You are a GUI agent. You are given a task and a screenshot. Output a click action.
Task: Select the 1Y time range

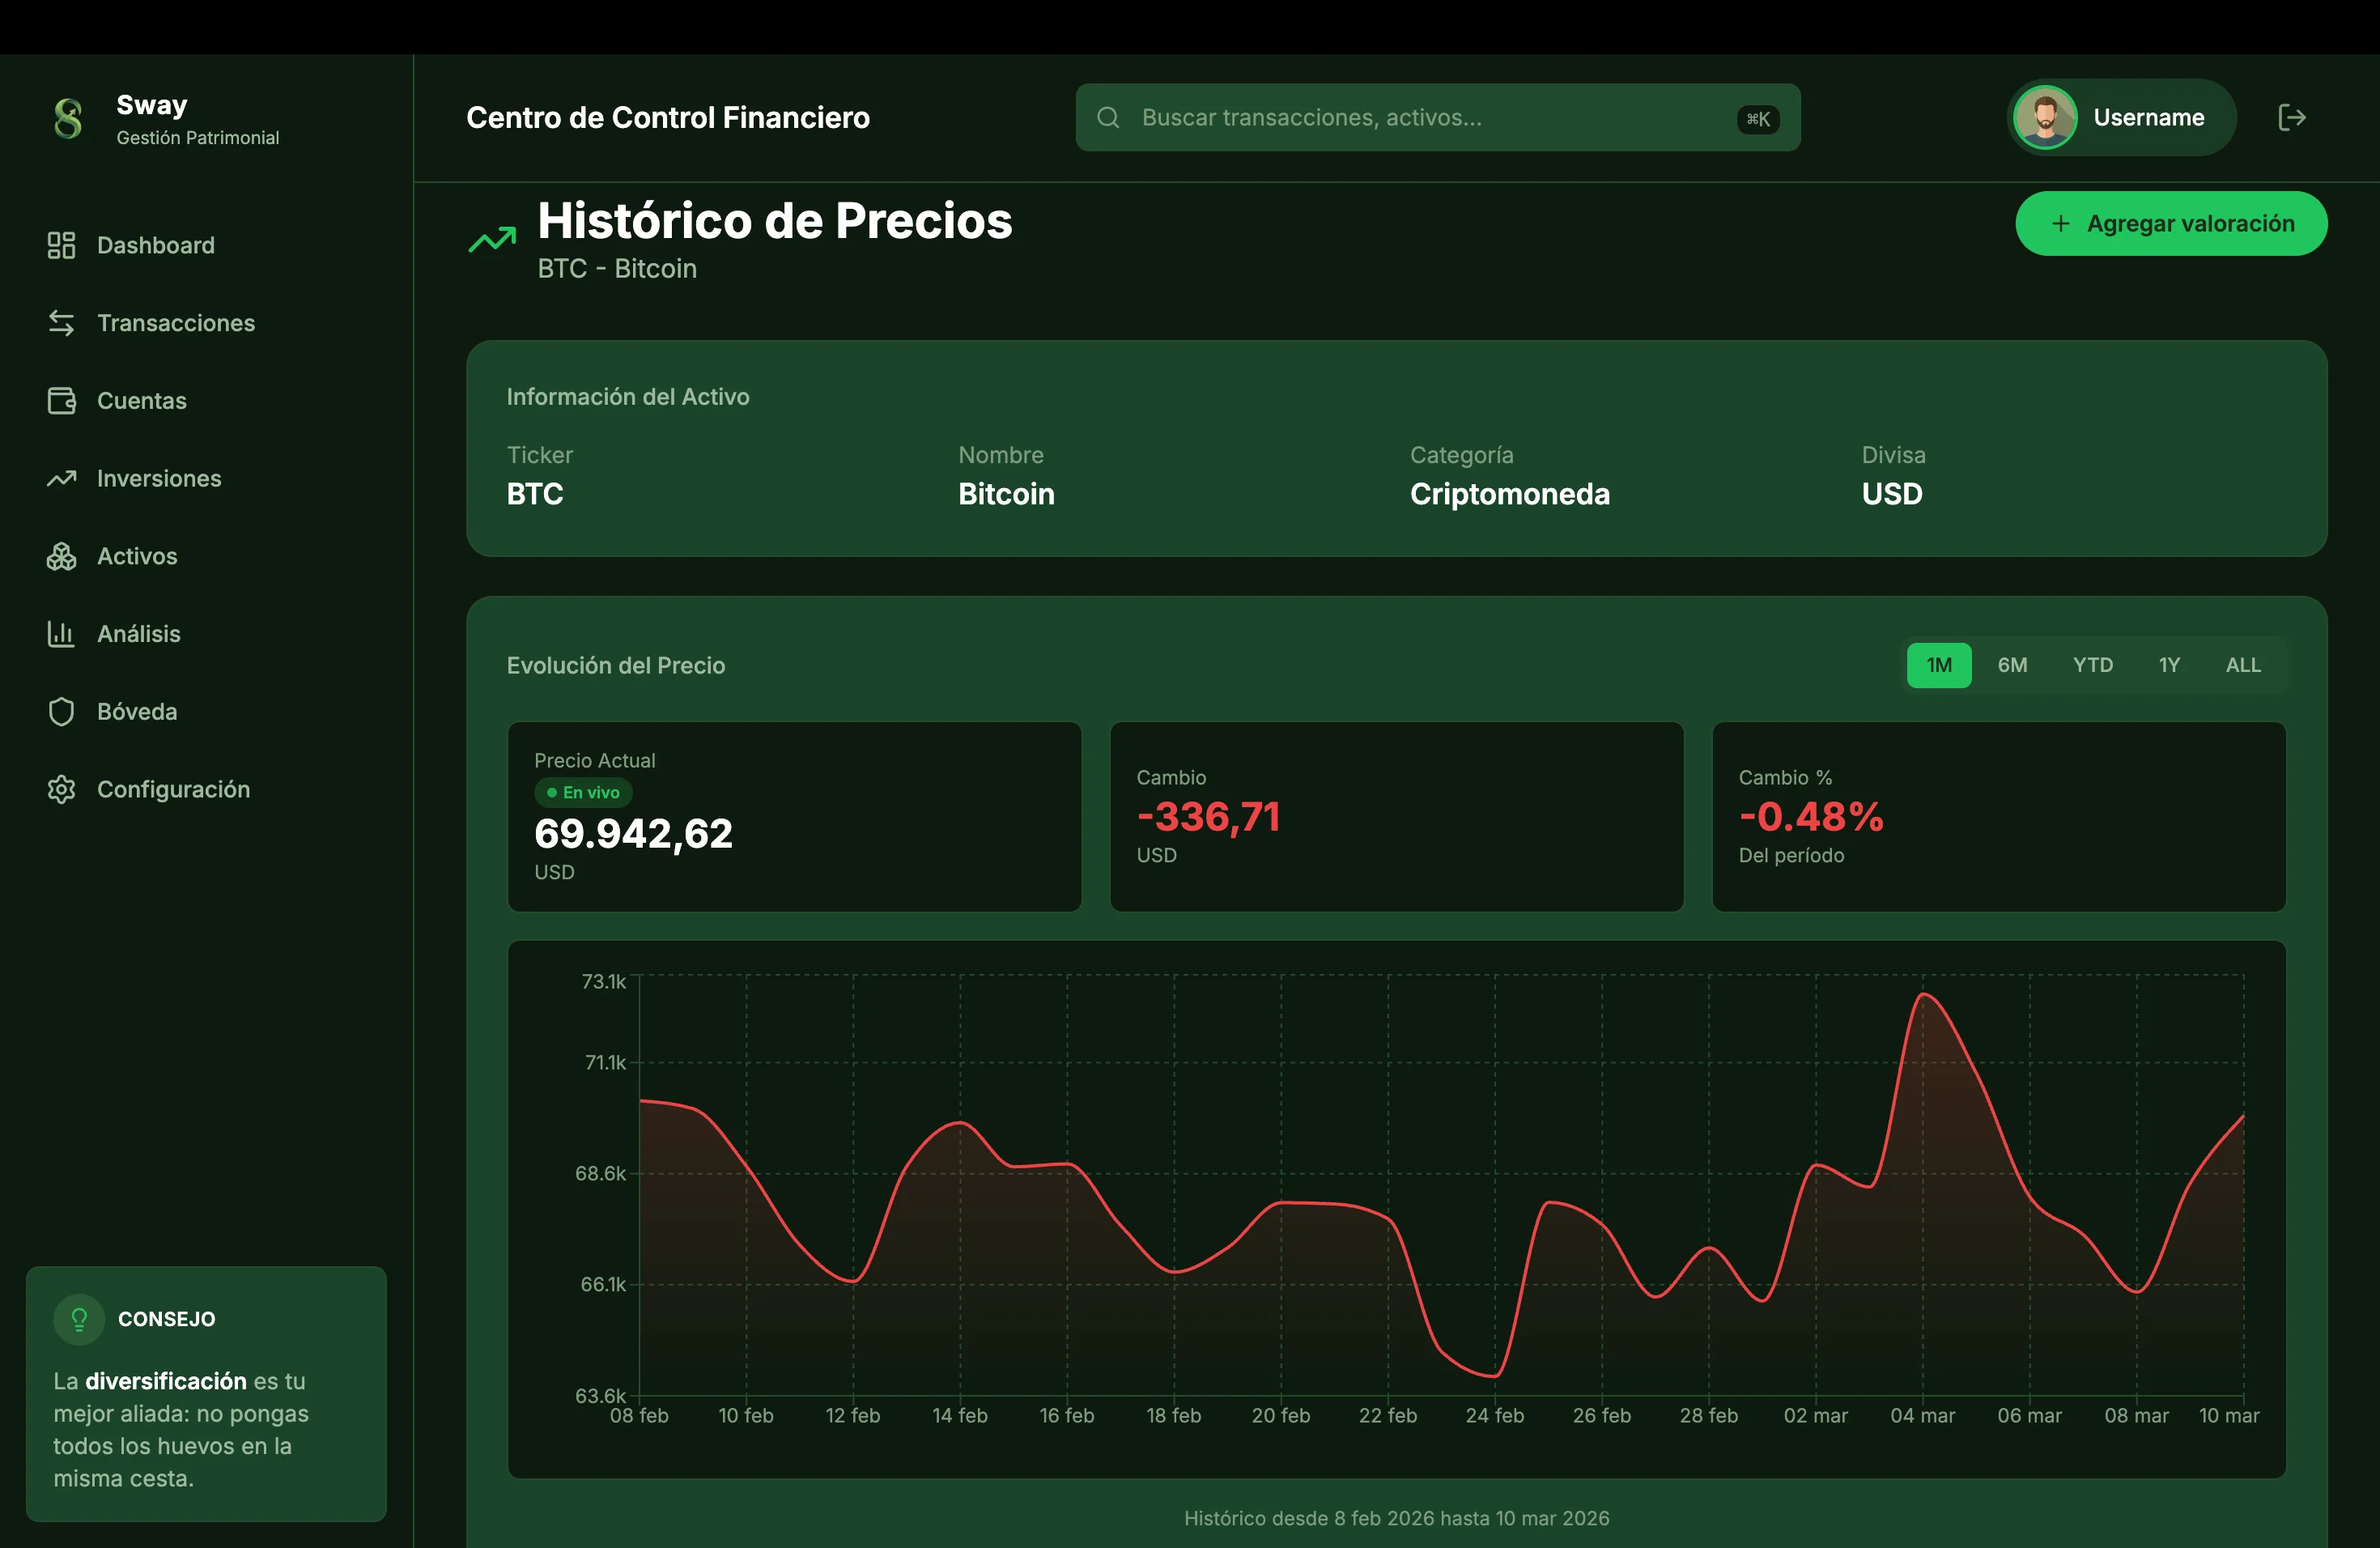(2168, 665)
